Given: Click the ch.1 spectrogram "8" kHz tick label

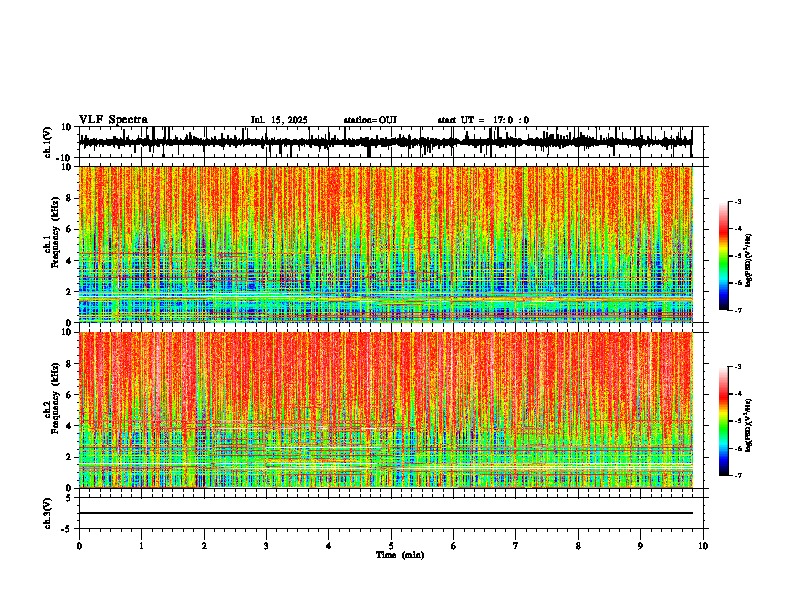Looking at the screenshot, I should [69, 198].
